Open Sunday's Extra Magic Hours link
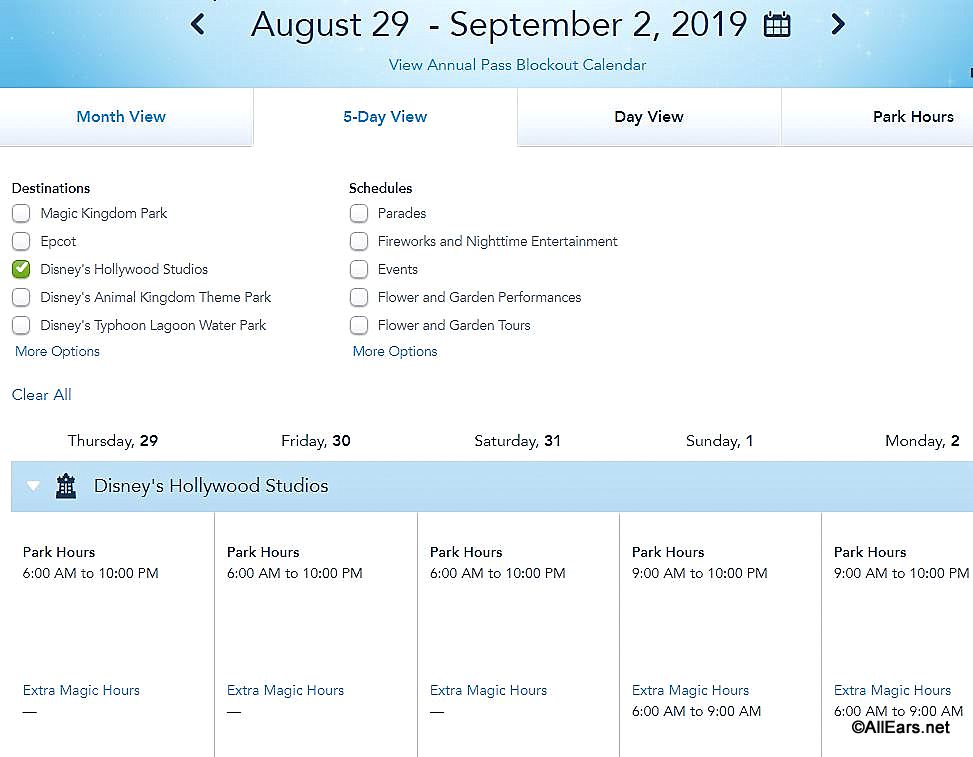 [691, 690]
